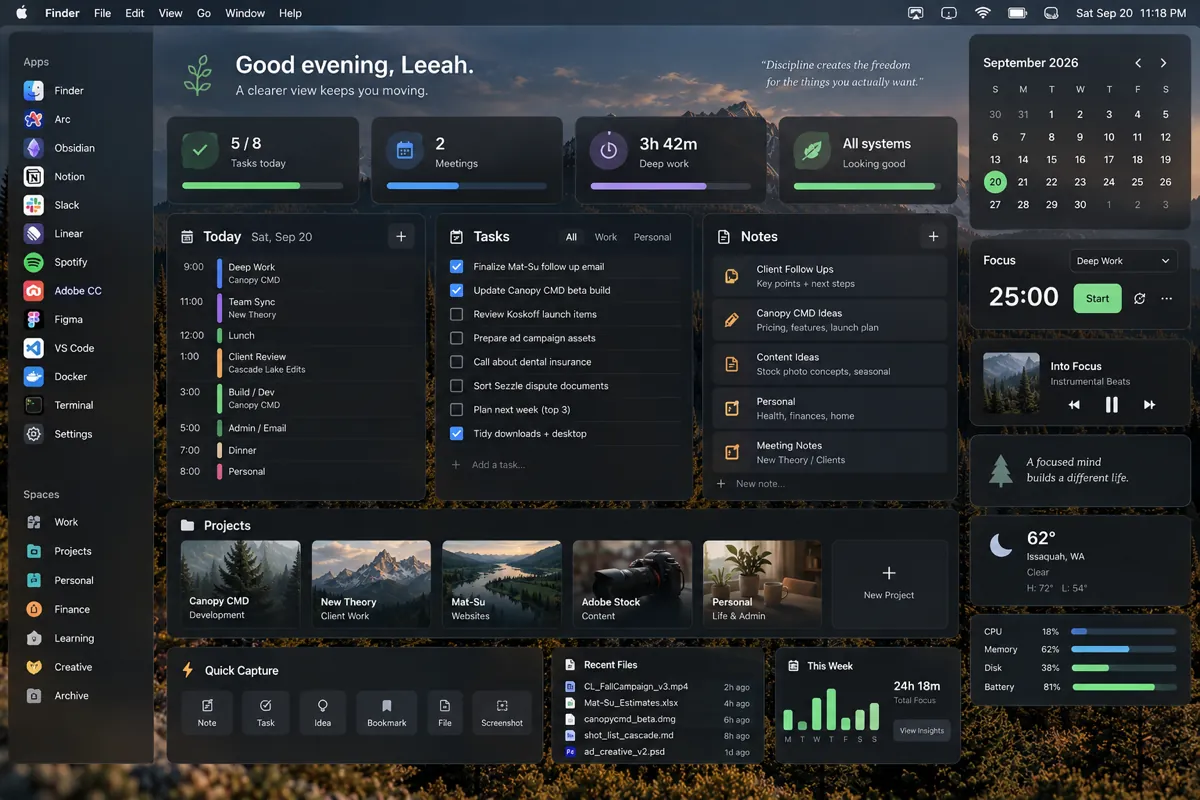Viewport: 1200px width, 800px height.
Task: Open Focus timer more options ellipsis
Action: coord(1166,298)
